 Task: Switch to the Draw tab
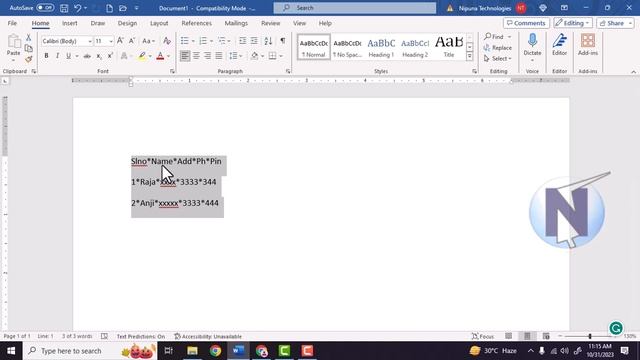(98, 23)
